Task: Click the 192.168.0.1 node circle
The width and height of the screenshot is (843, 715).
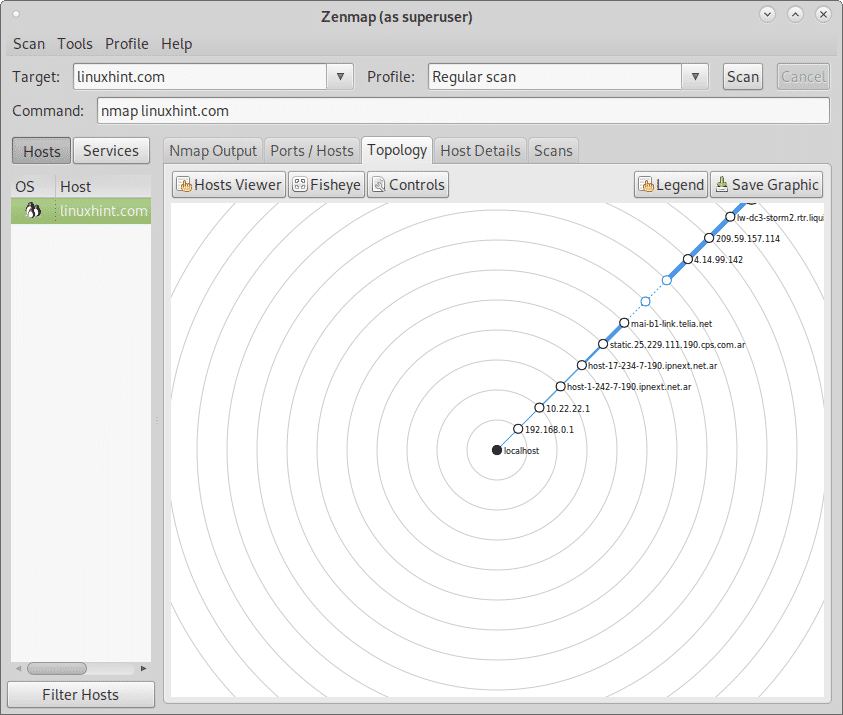Action: (x=518, y=429)
